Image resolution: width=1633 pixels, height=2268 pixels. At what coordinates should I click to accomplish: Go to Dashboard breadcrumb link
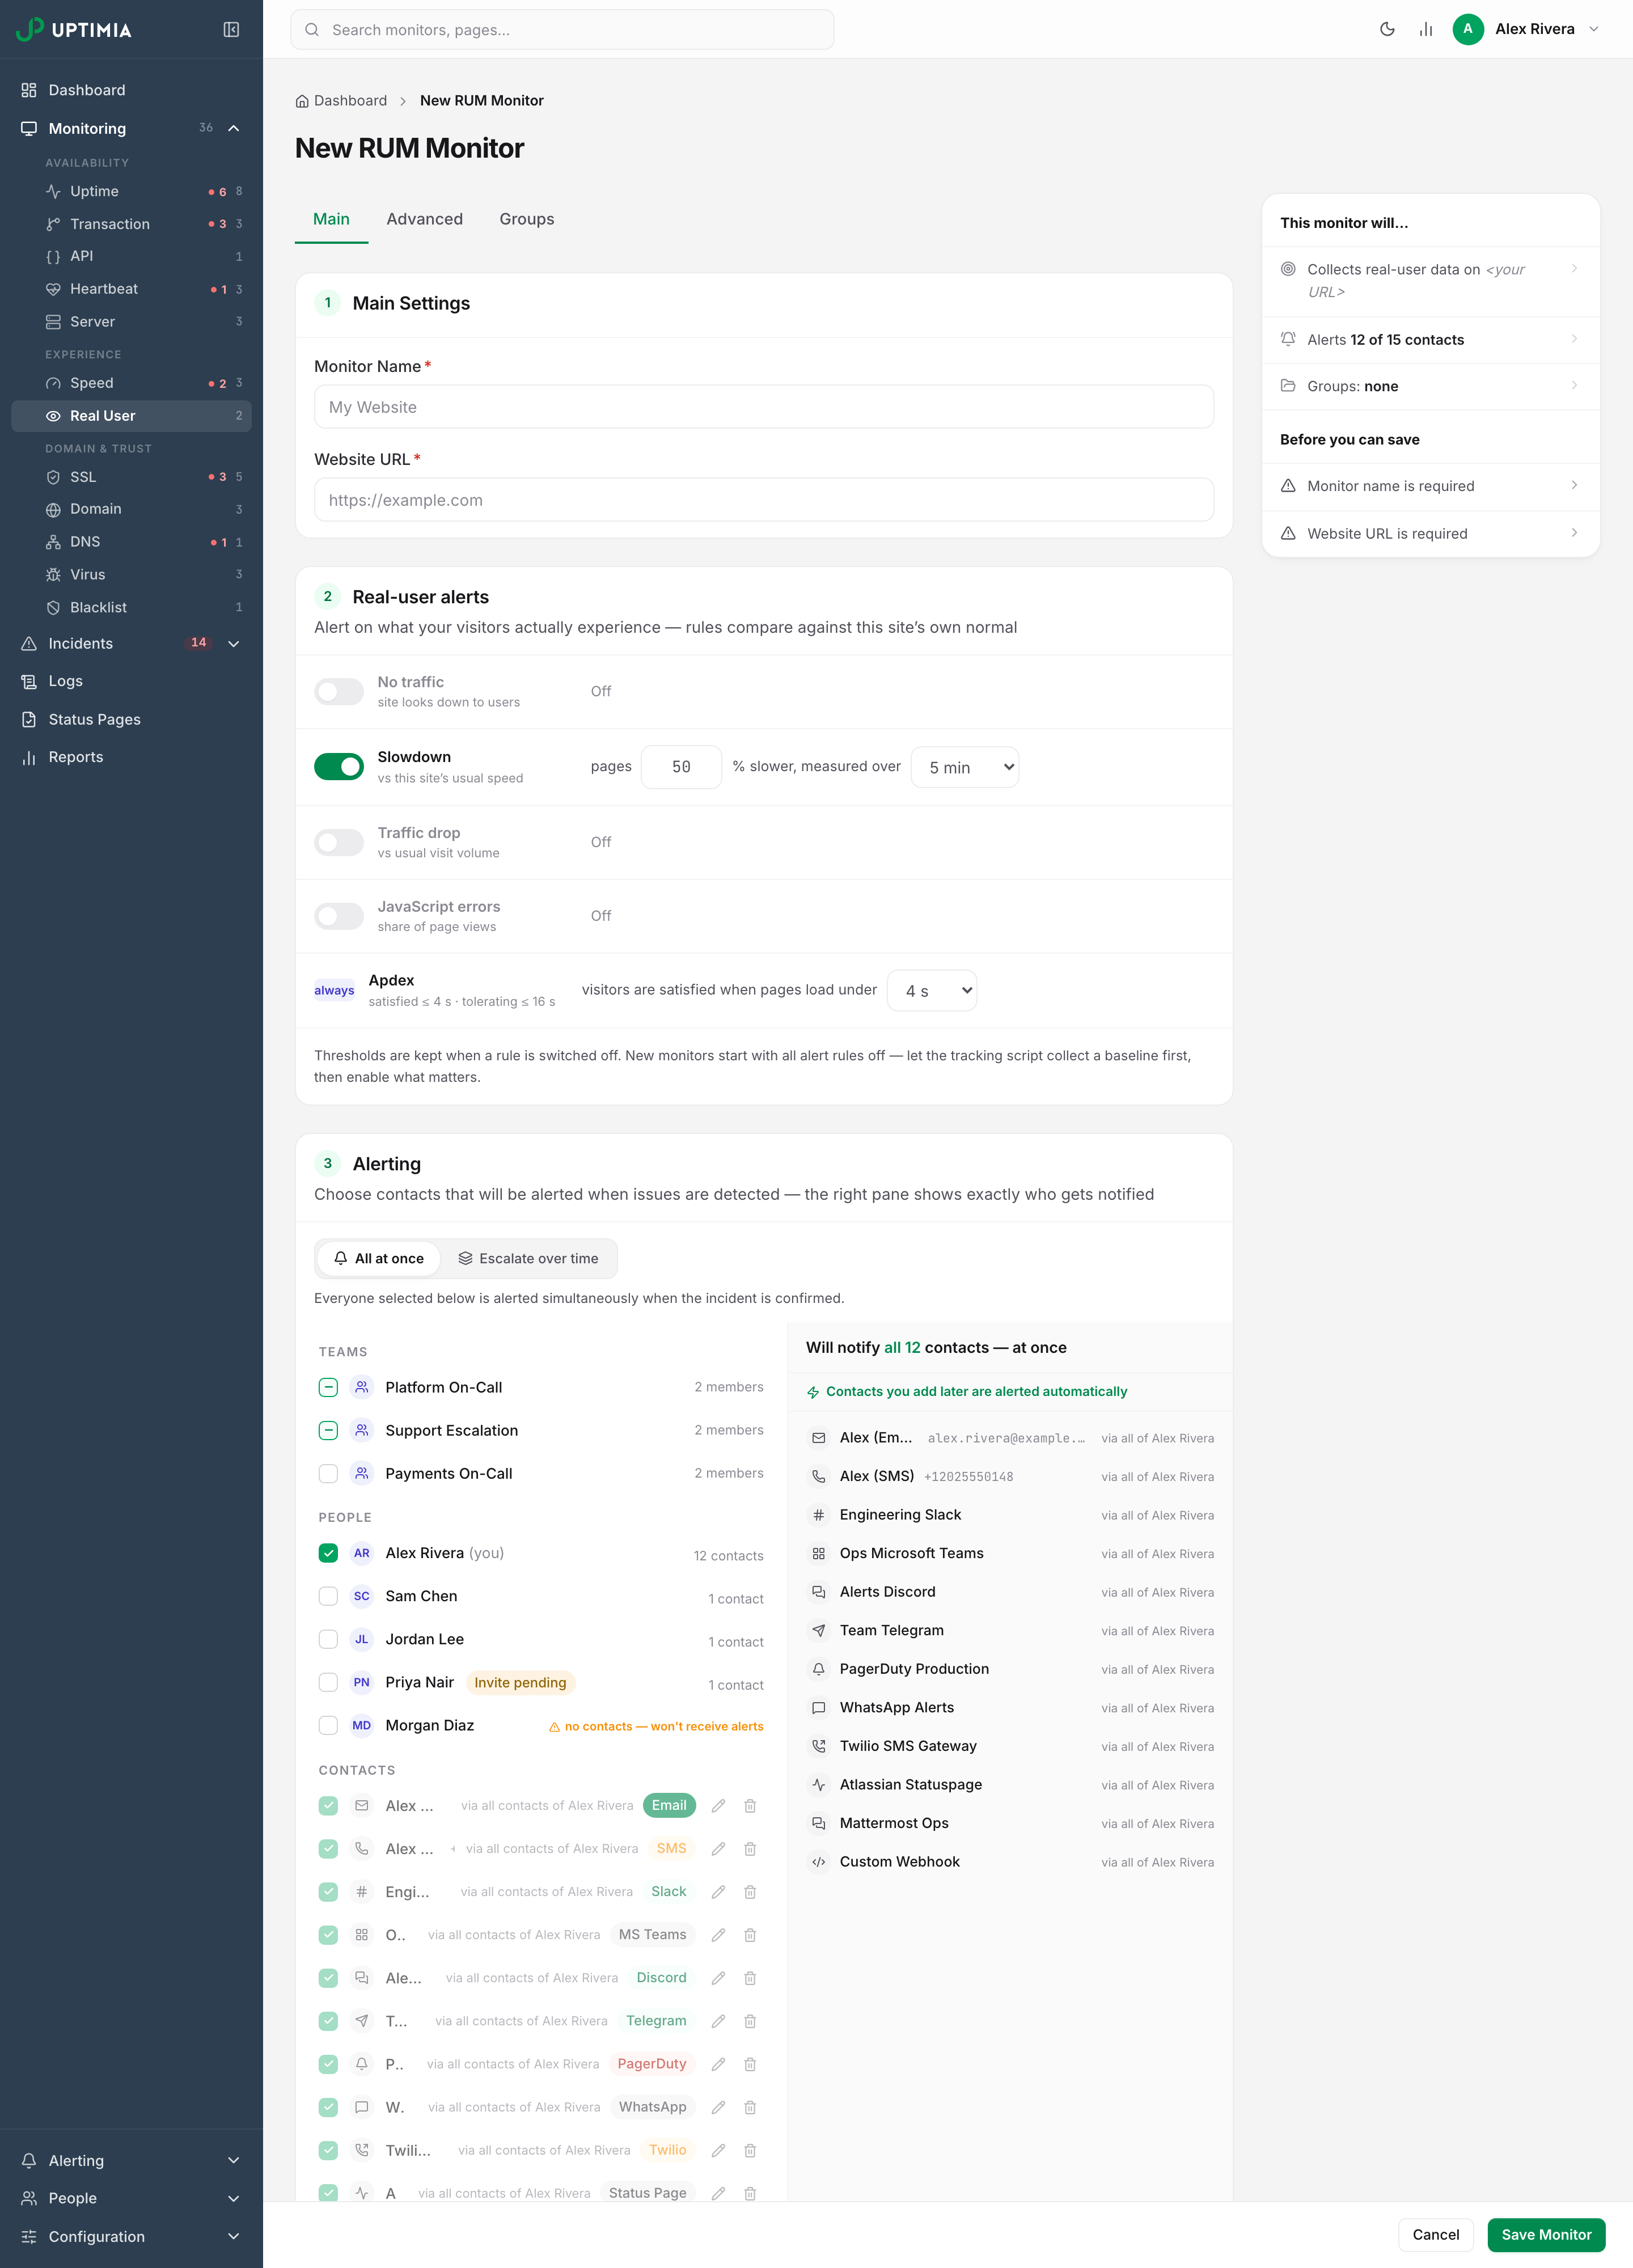pos(341,101)
